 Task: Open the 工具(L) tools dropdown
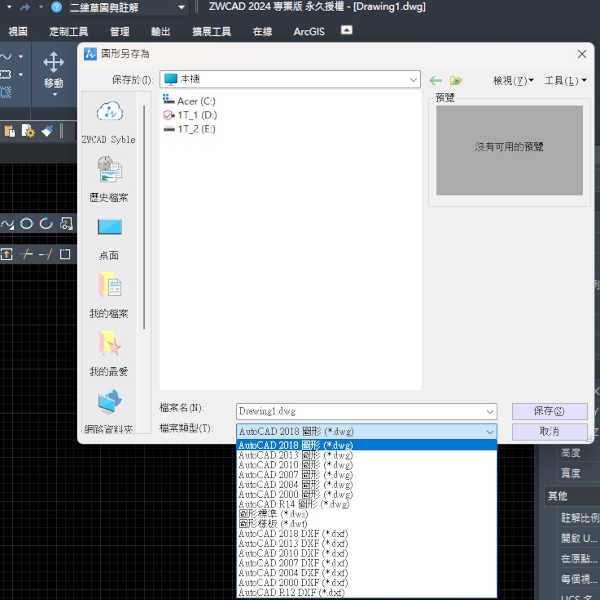565,80
